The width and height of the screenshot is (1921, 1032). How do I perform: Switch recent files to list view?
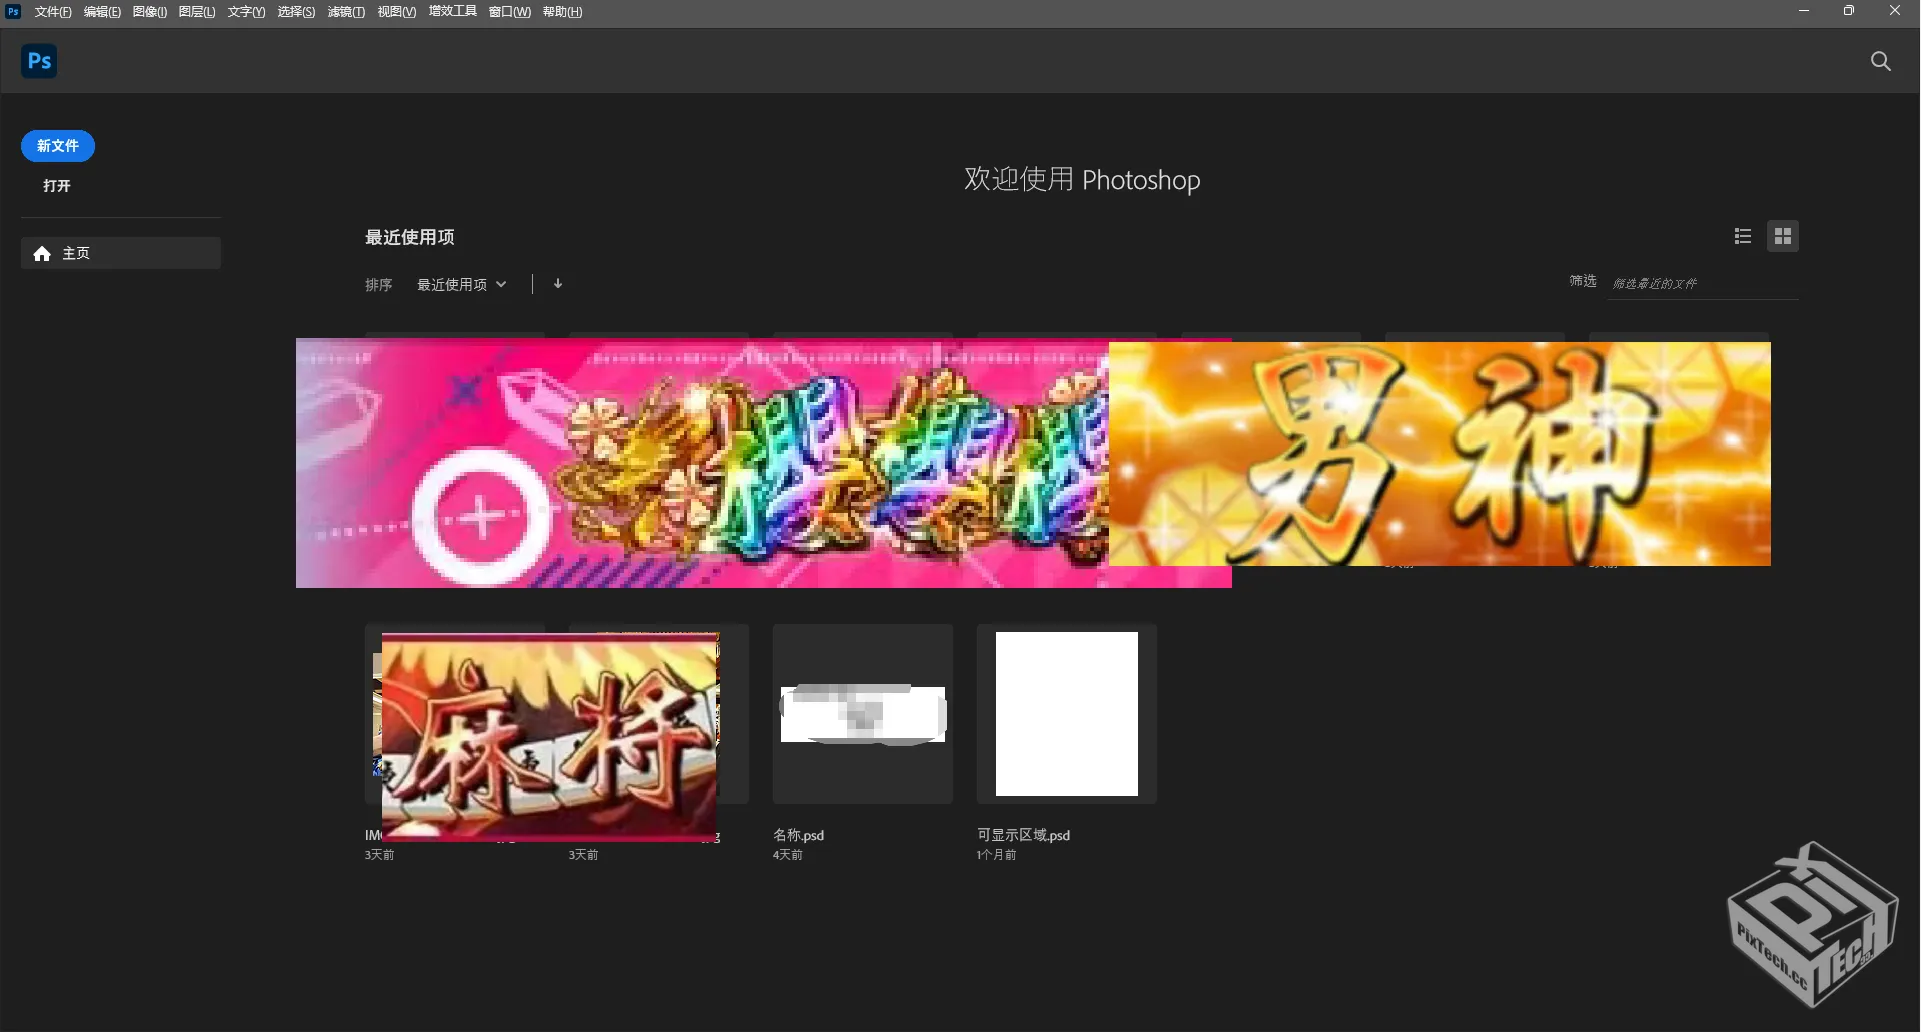tap(1743, 236)
